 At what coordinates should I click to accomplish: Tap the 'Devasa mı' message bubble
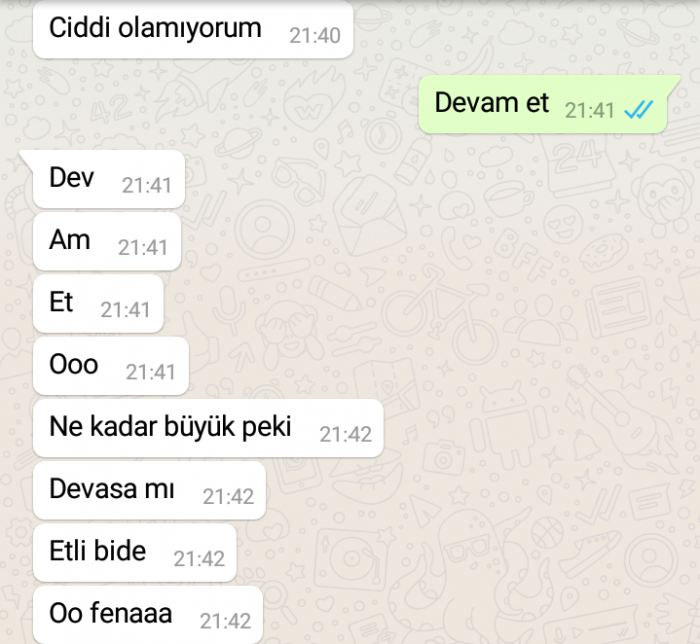coord(149,490)
